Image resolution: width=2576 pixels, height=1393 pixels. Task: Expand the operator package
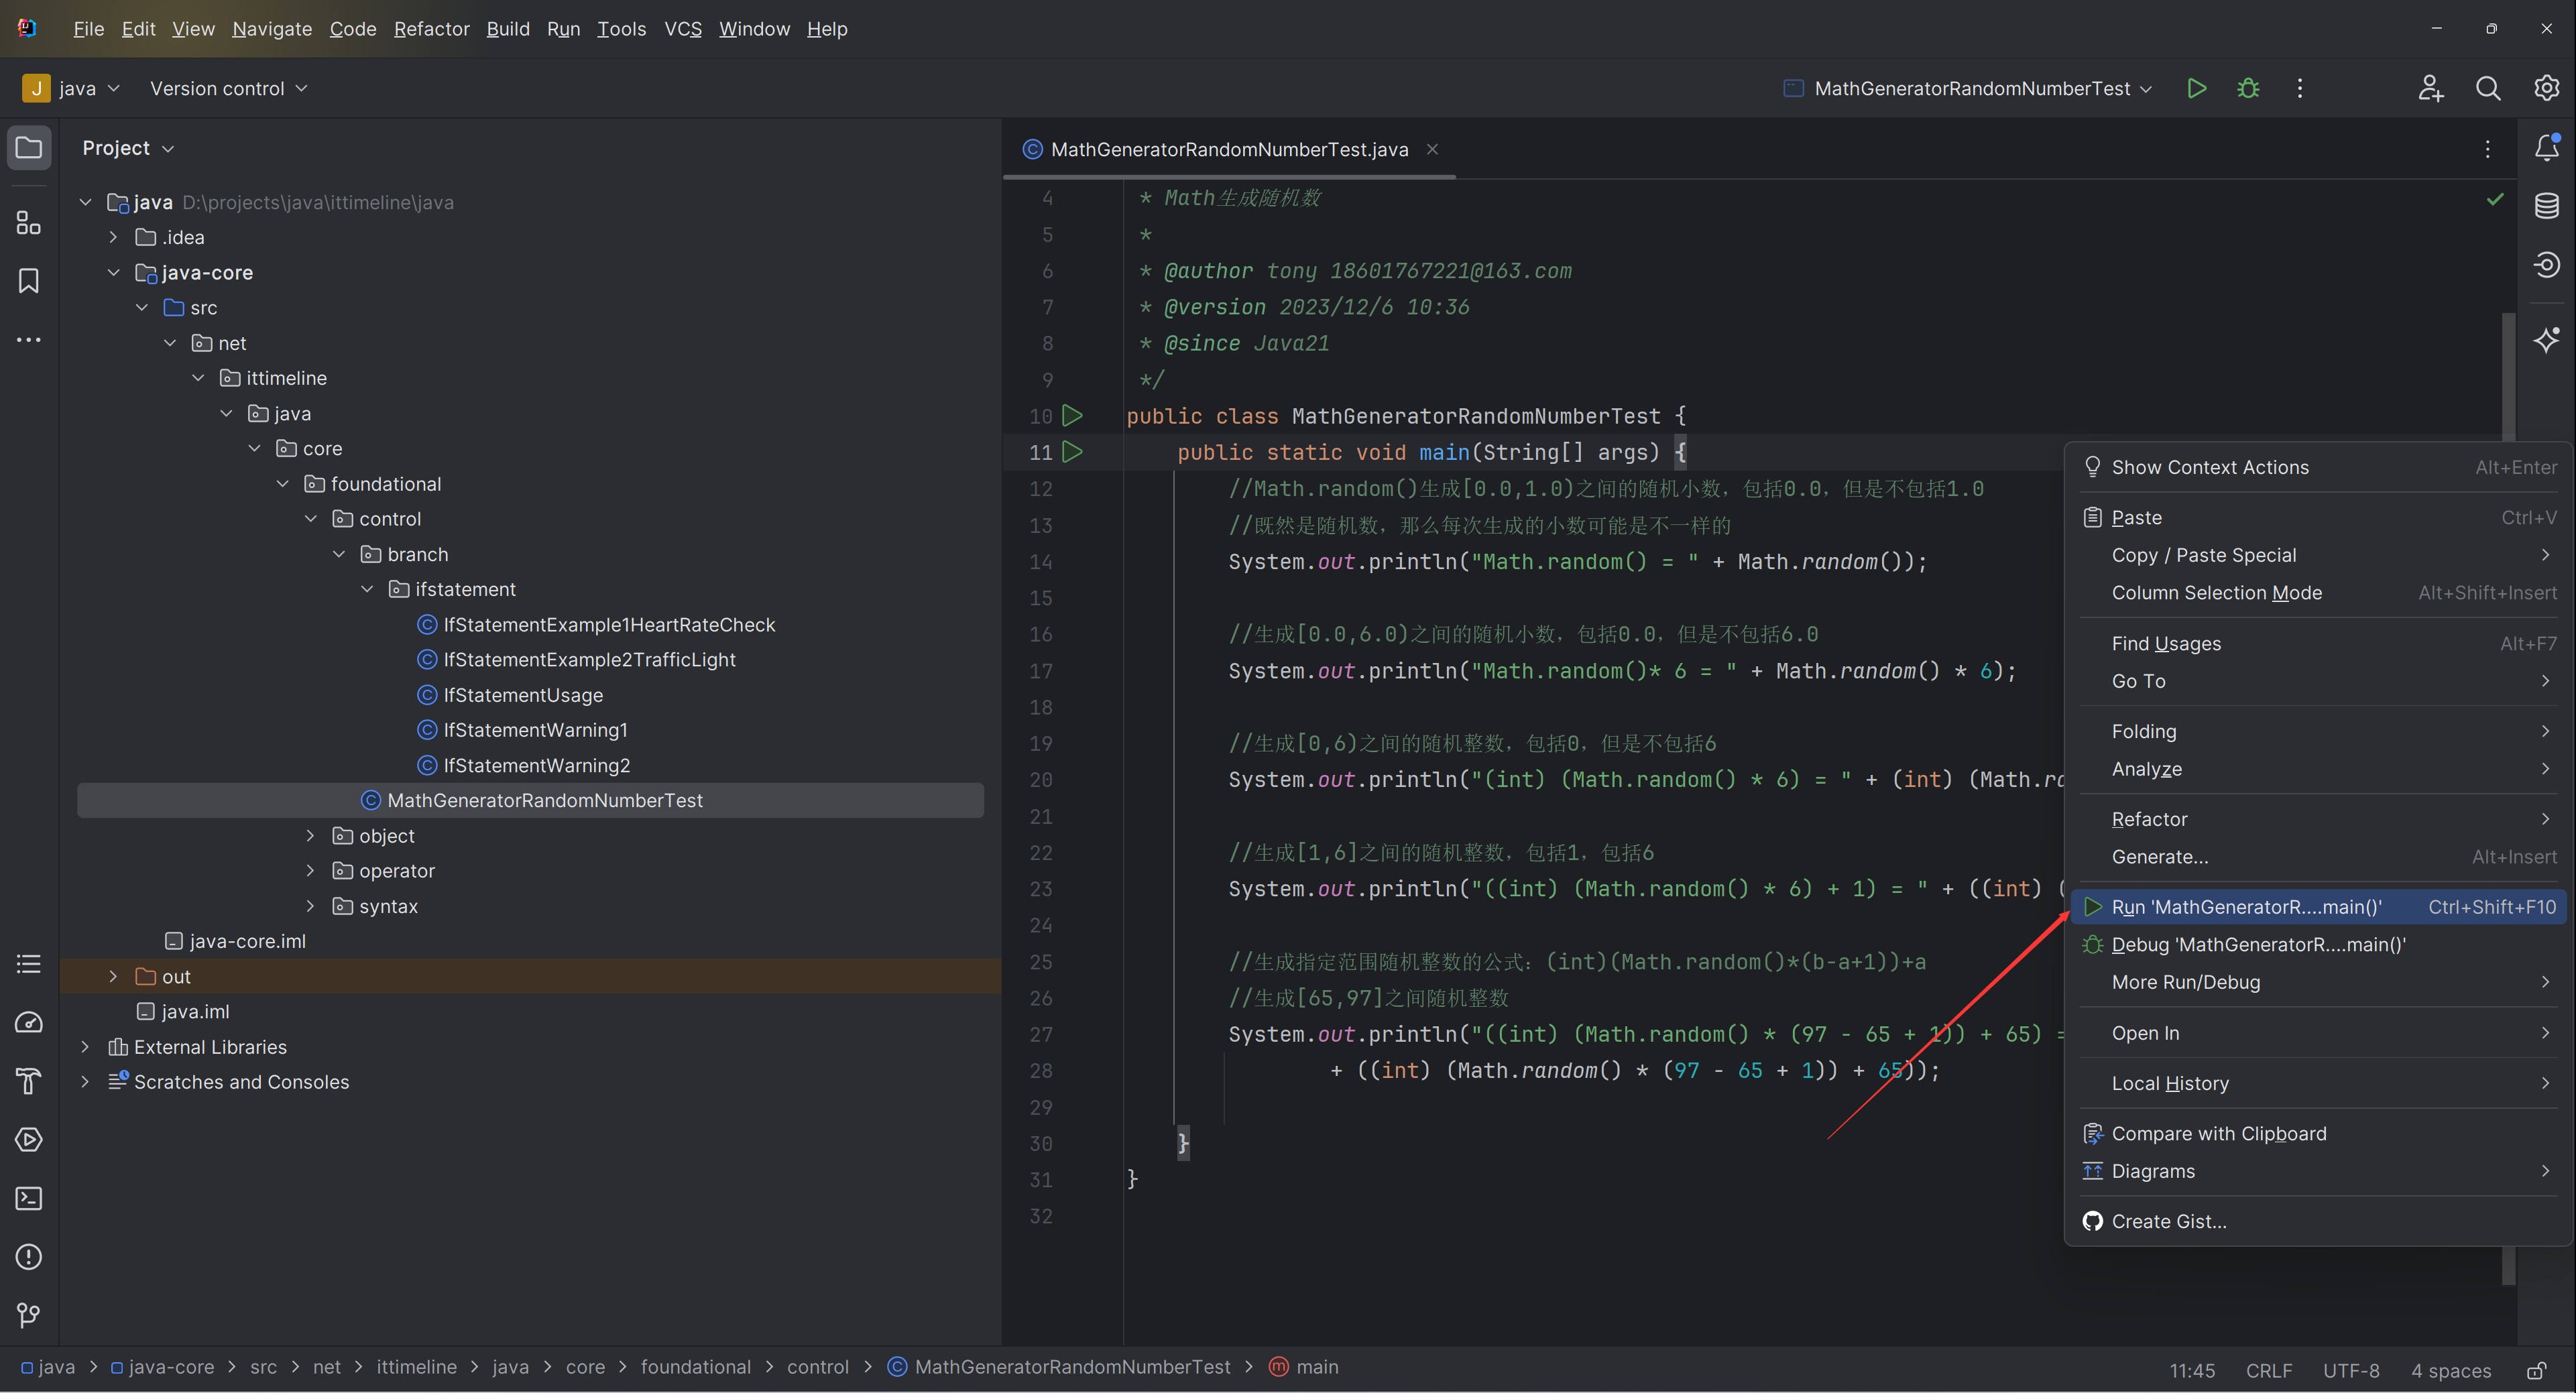[310, 870]
